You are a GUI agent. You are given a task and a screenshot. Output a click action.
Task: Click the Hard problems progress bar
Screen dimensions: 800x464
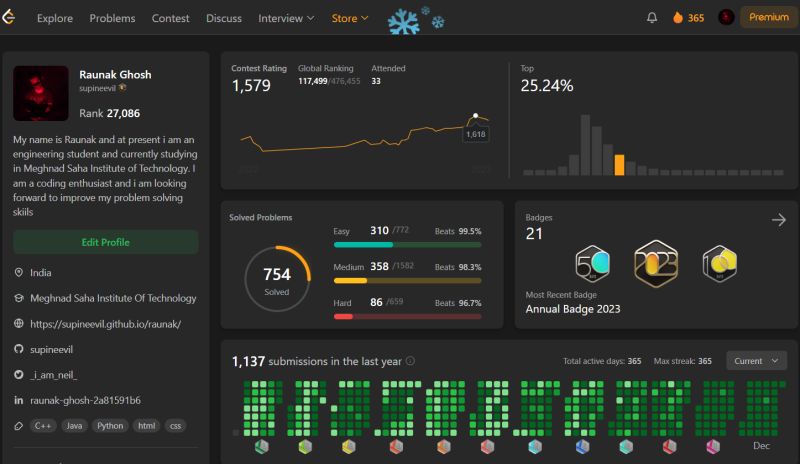click(407, 316)
